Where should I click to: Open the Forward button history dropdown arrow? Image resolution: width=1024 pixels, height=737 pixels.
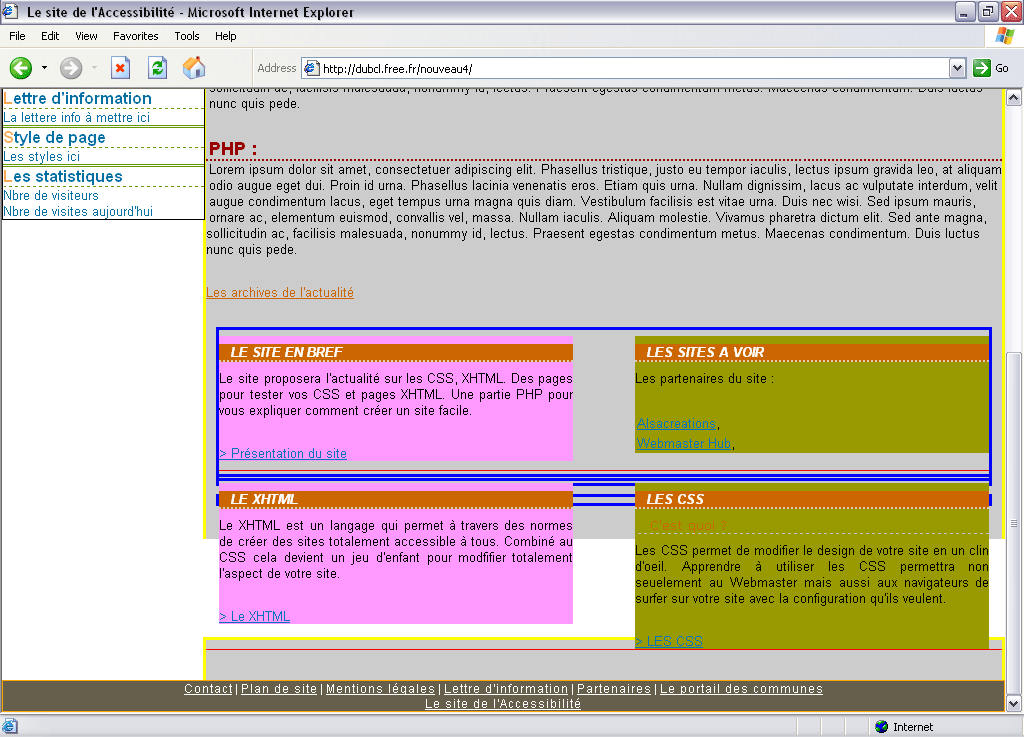point(94,68)
